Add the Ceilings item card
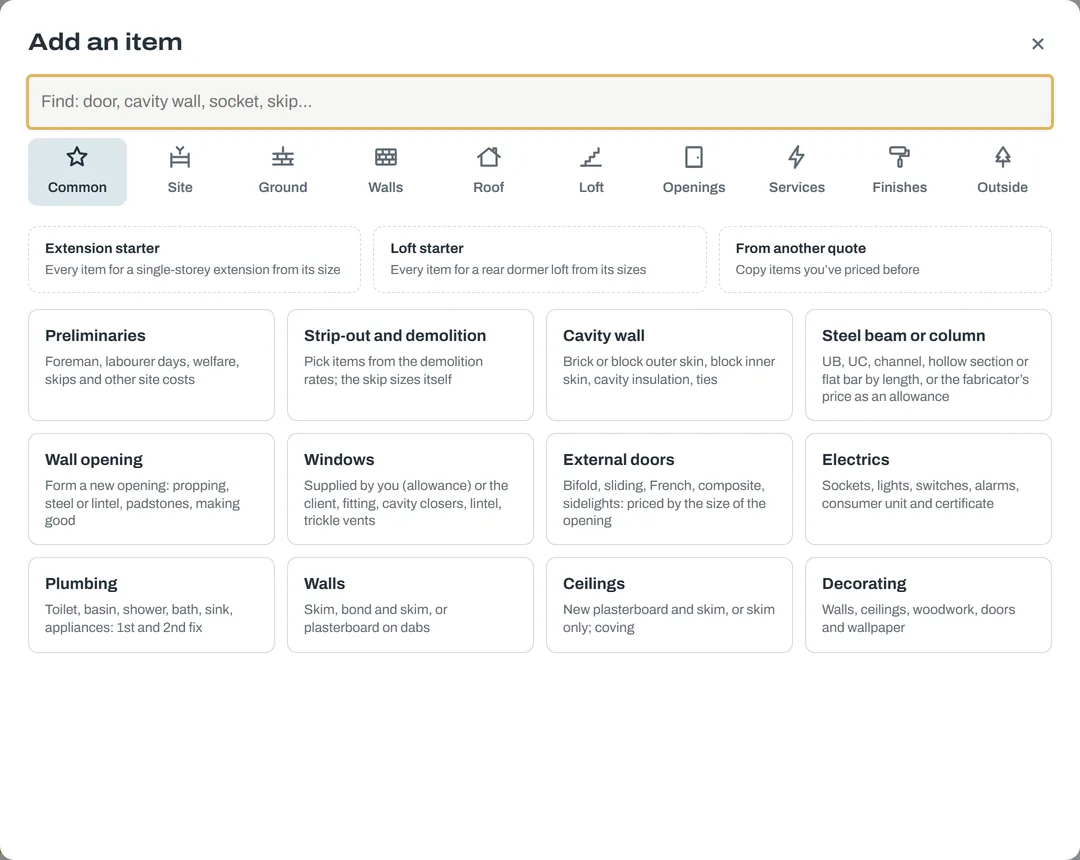This screenshot has height=860, width=1080. point(669,605)
